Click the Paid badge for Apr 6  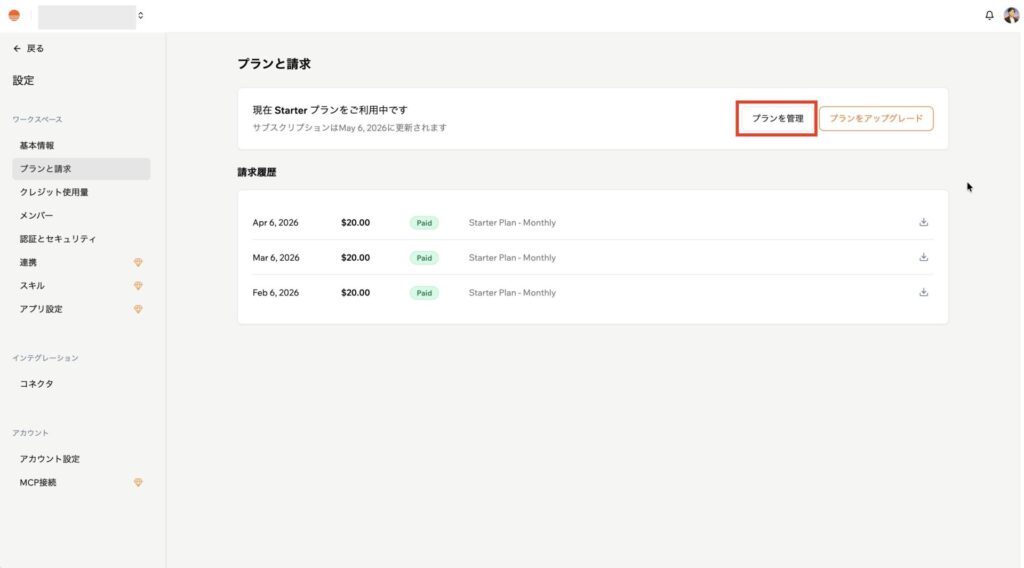tap(424, 223)
